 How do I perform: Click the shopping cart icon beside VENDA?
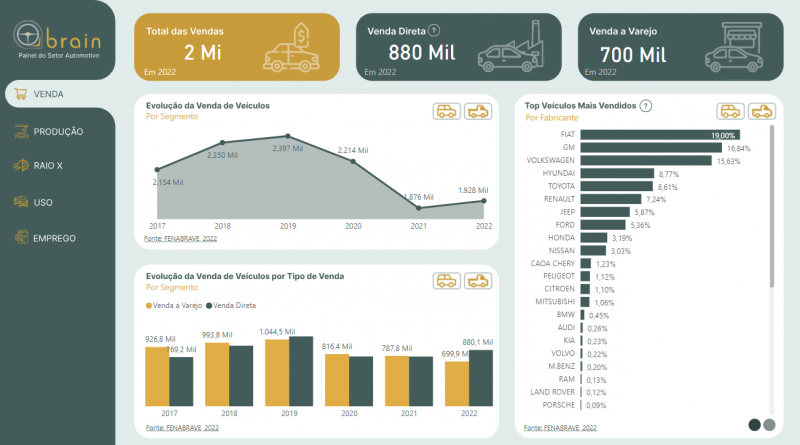tap(20, 94)
